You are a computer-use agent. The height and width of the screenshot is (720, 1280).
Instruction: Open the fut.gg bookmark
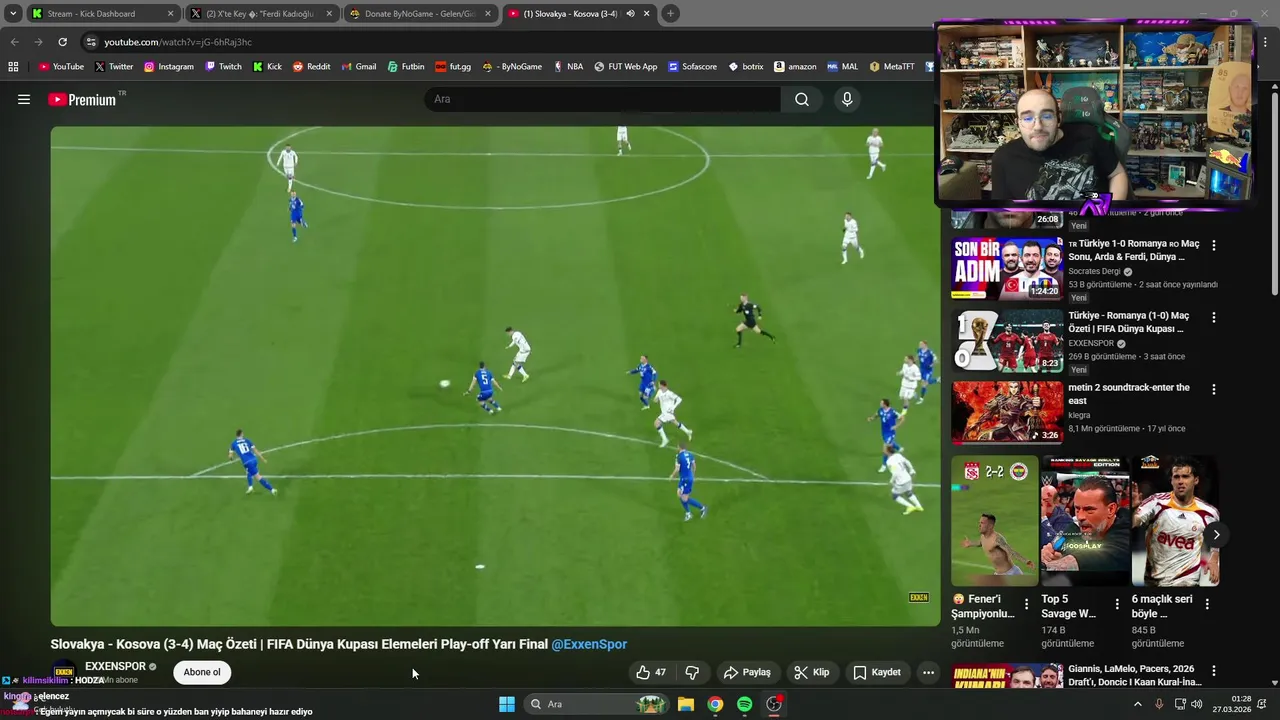pyautogui.click(x=453, y=67)
